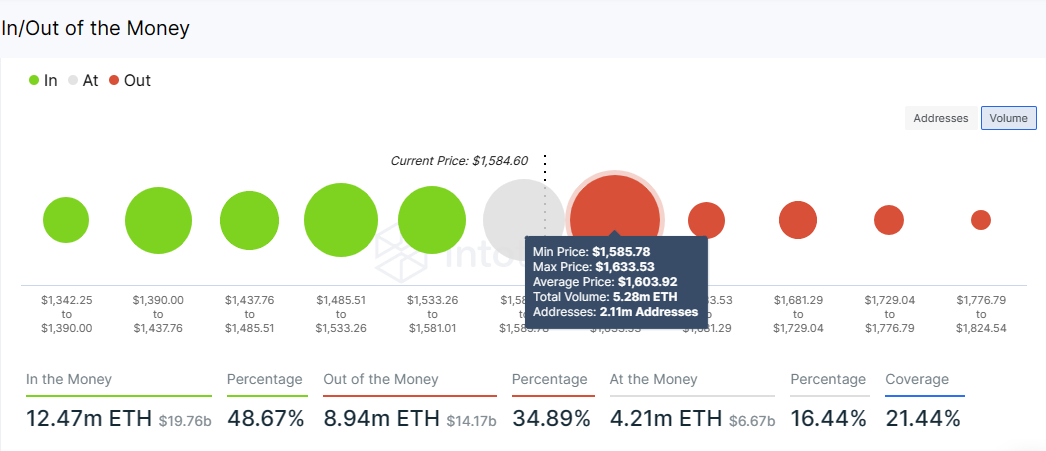Click green bubble above $1,342.25 to $1,390.00
Screen dimensions: 1046x451
coord(66,220)
